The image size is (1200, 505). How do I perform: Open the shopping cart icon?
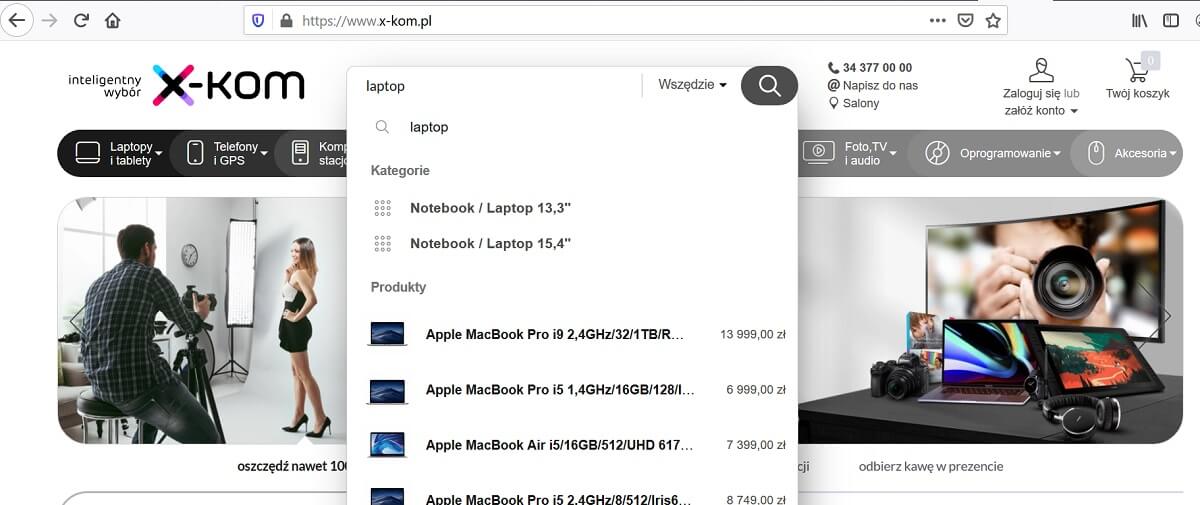point(1137,68)
